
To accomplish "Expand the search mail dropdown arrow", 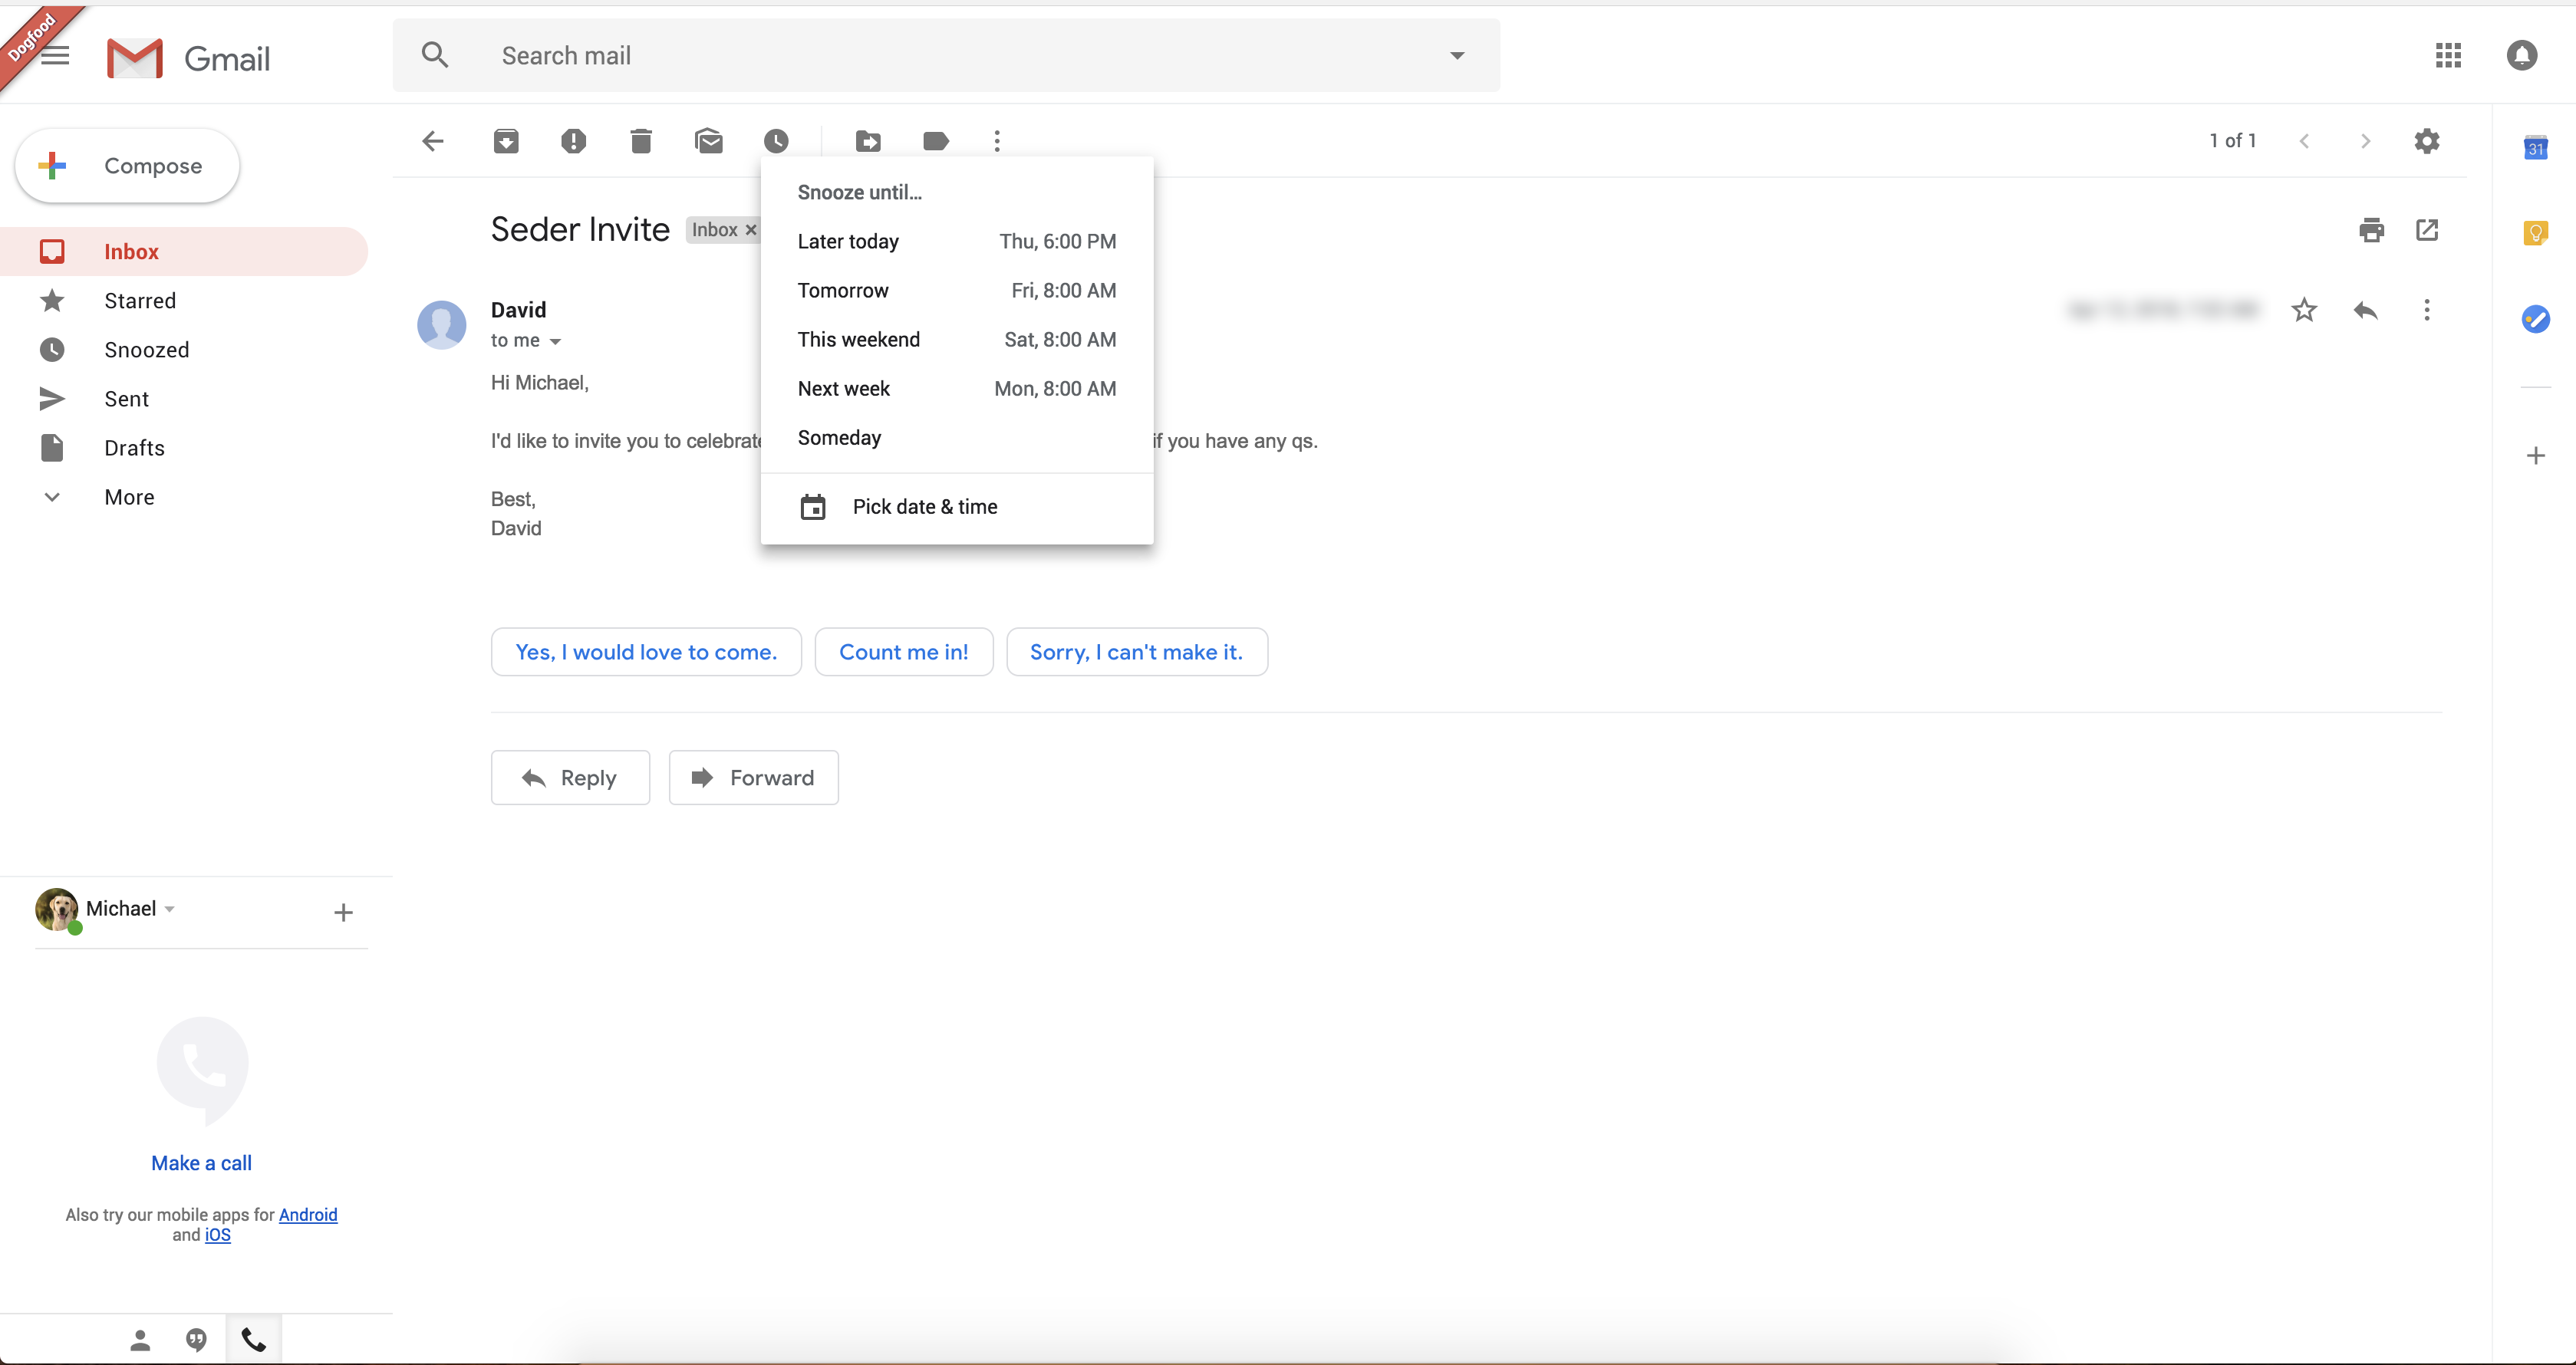I will (x=1457, y=54).
